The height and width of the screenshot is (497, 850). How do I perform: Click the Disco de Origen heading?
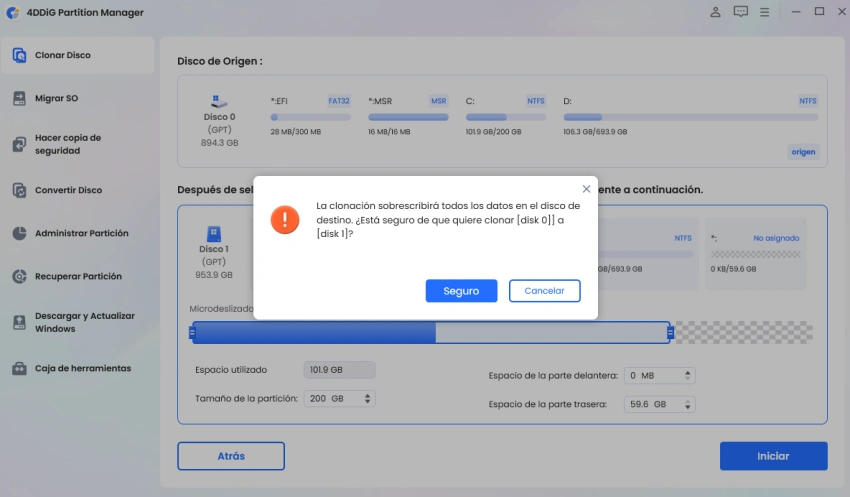pos(220,61)
